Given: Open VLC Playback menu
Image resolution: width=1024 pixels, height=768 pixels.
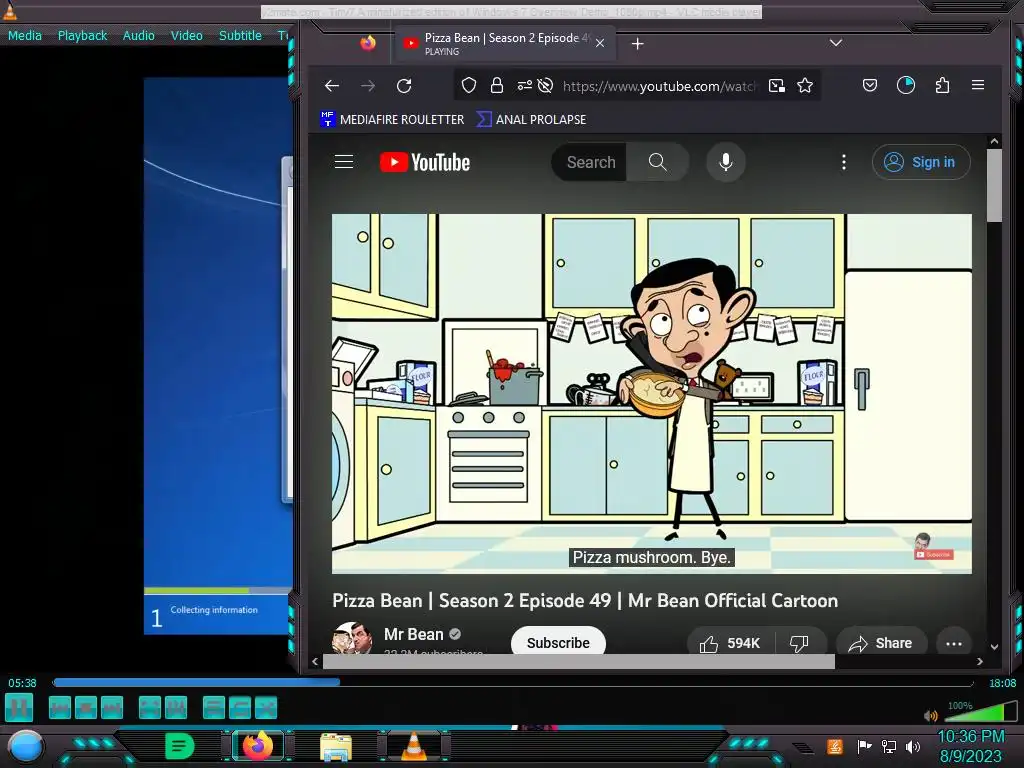Looking at the screenshot, I should pyautogui.click(x=82, y=35).
